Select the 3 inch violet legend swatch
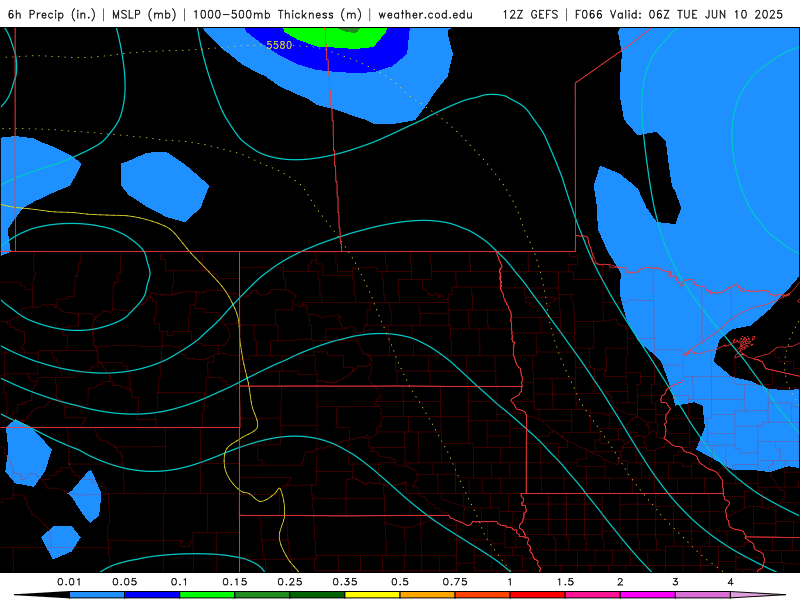Screen dimensions: 800x600 coord(703,595)
